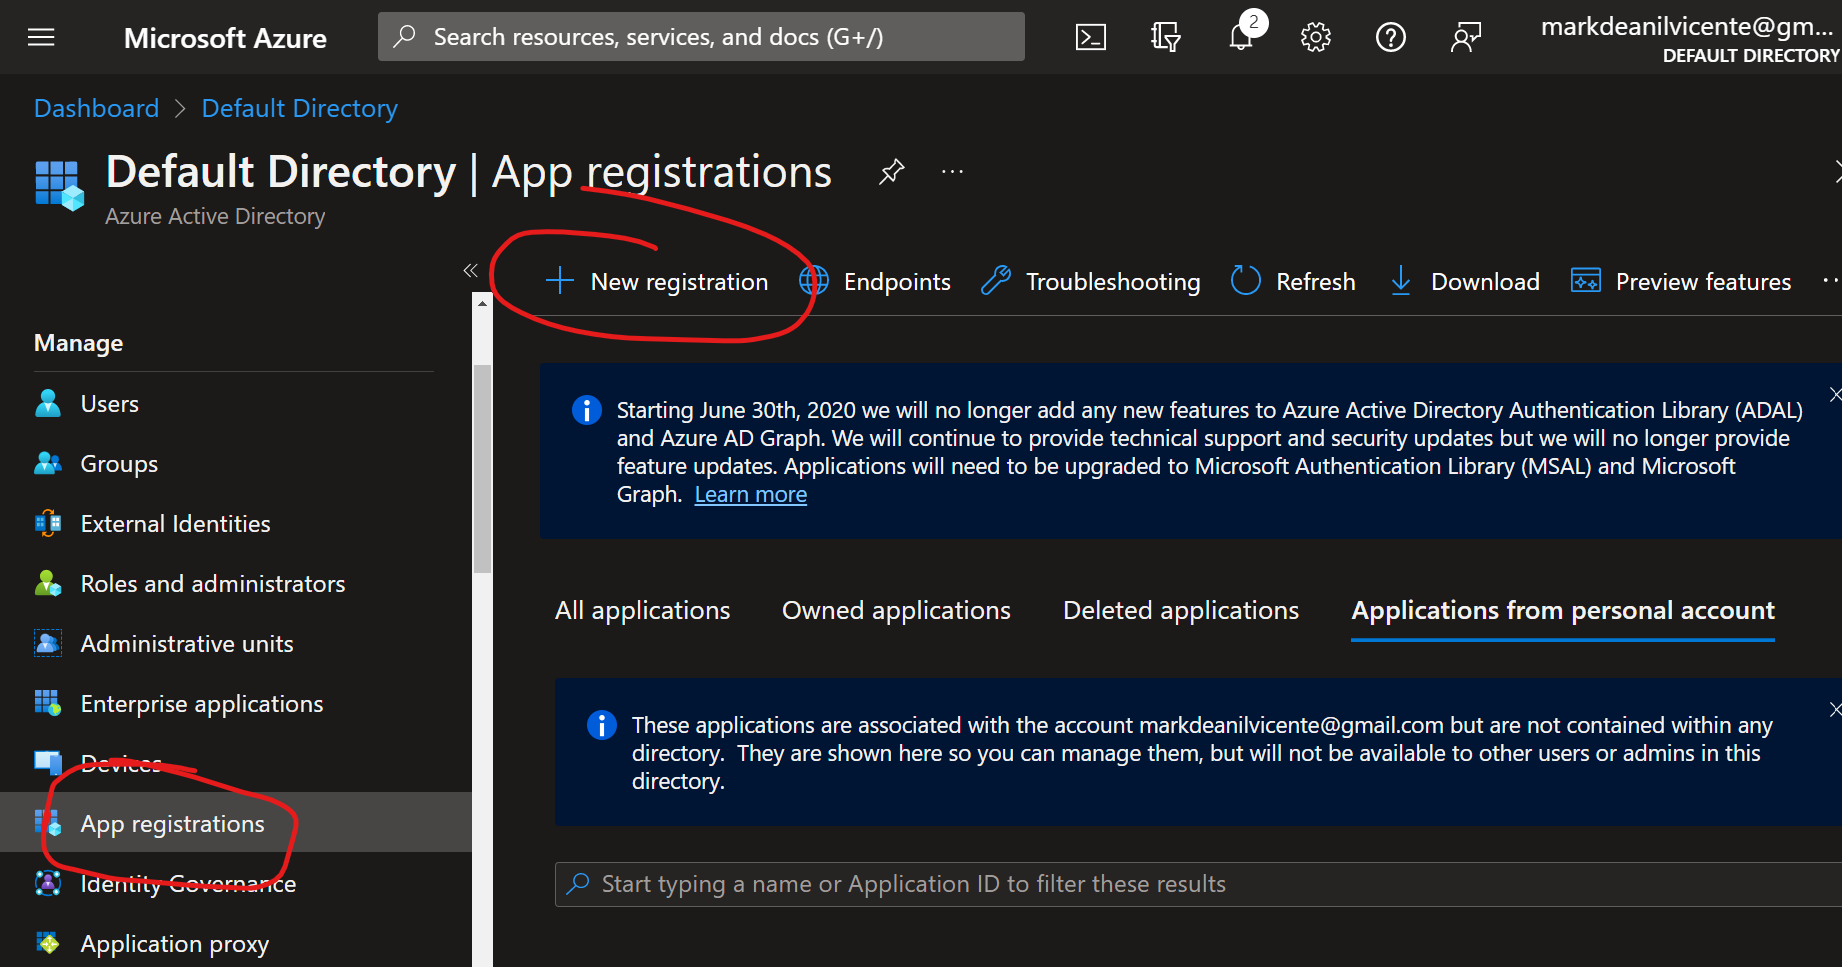The height and width of the screenshot is (967, 1842).
Task: Open the notifications bell
Action: point(1241,38)
